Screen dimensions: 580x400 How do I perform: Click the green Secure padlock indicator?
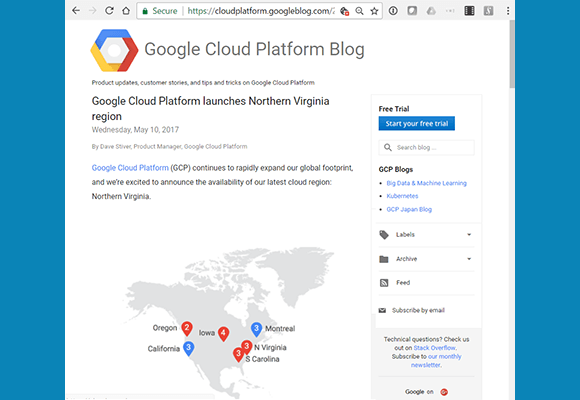(x=145, y=11)
